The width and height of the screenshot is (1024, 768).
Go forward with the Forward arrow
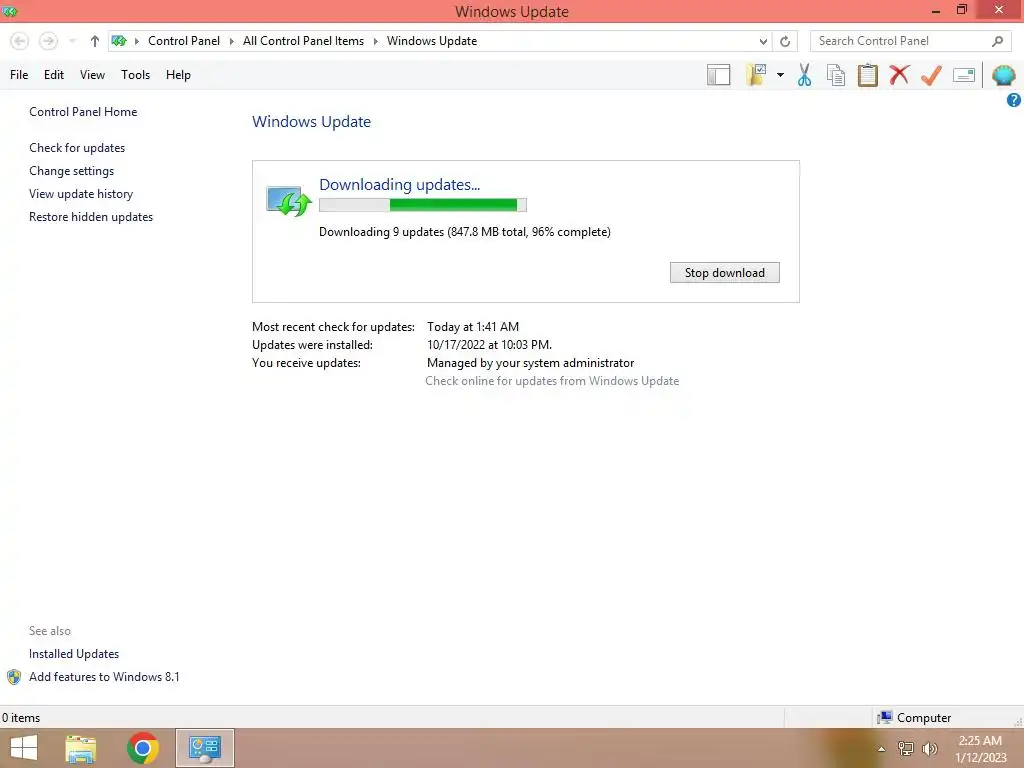pos(48,41)
